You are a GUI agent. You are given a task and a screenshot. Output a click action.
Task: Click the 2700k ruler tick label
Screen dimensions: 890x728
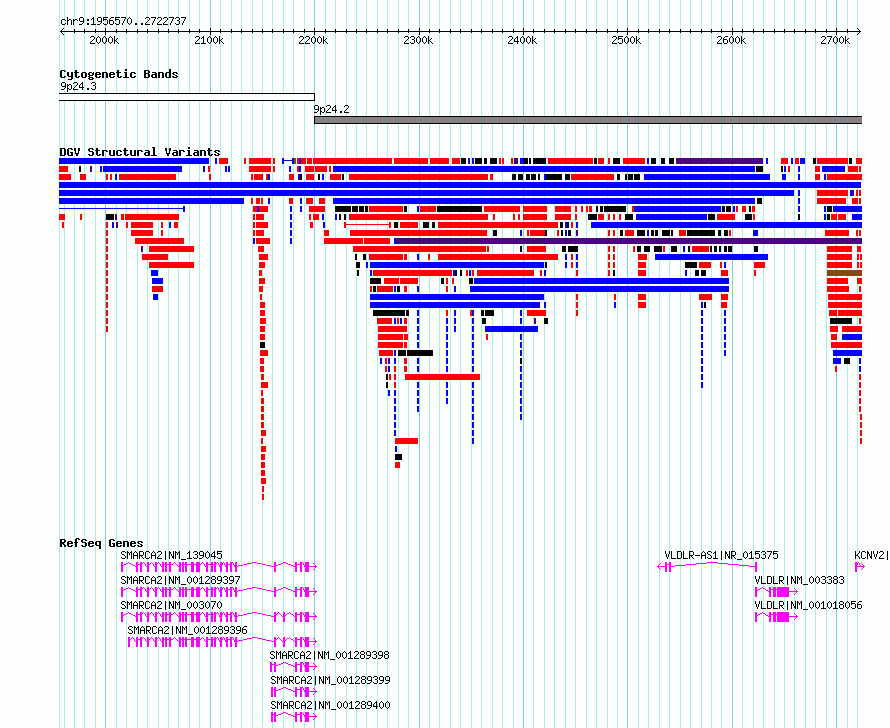point(836,40)
